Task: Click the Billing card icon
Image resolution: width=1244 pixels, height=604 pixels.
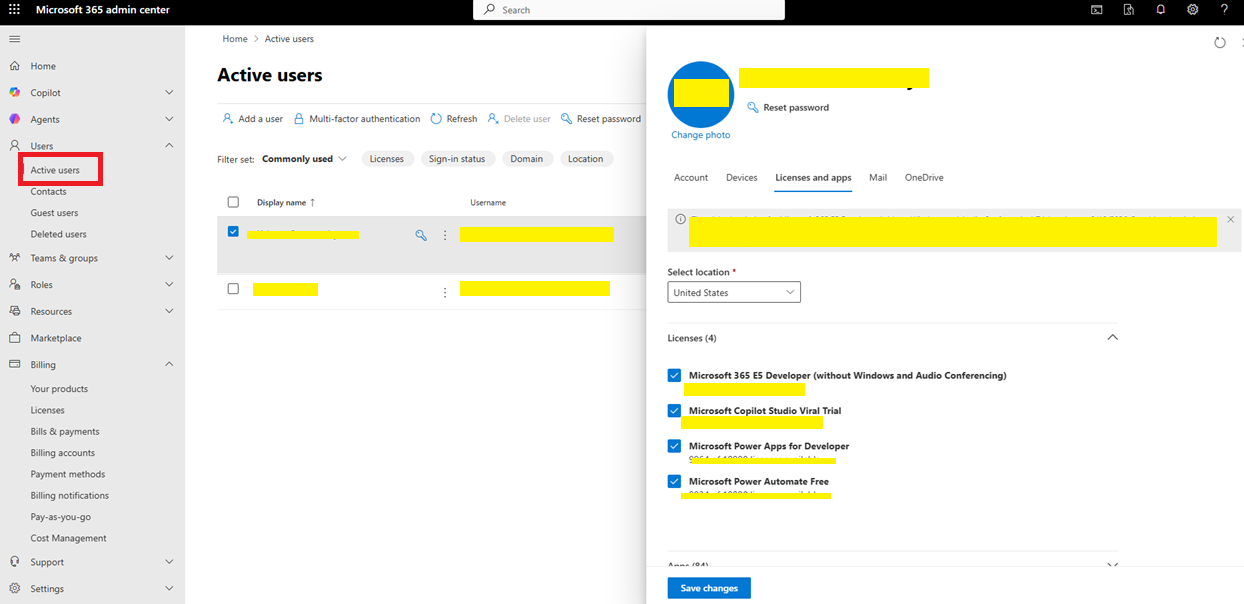Action: point(14,365)
